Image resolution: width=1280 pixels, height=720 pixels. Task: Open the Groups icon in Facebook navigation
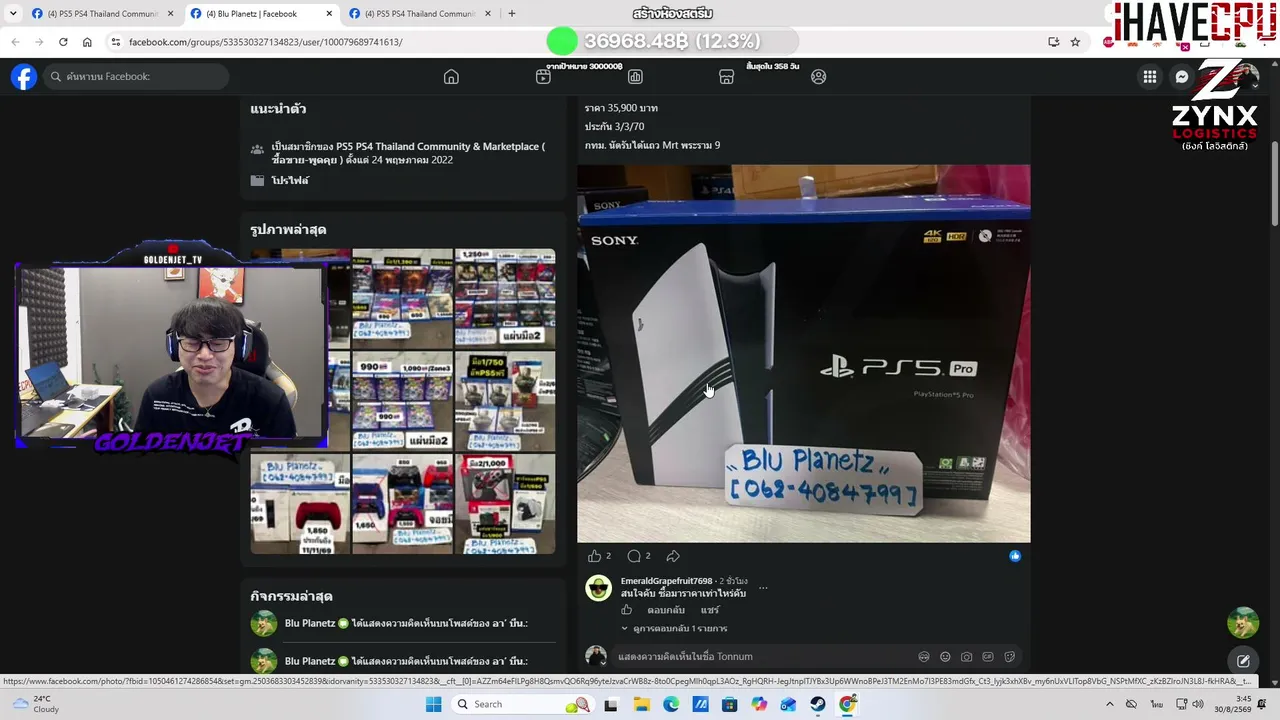pos(819,77)
